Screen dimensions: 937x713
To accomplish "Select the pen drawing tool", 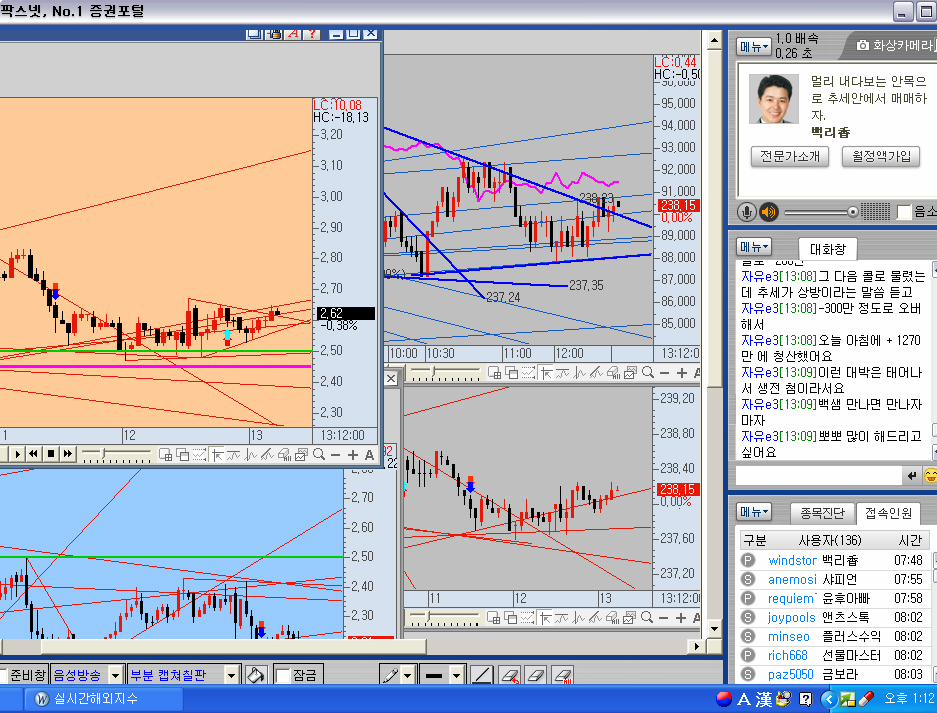I will pyautogui.click(x=390, y=675).
